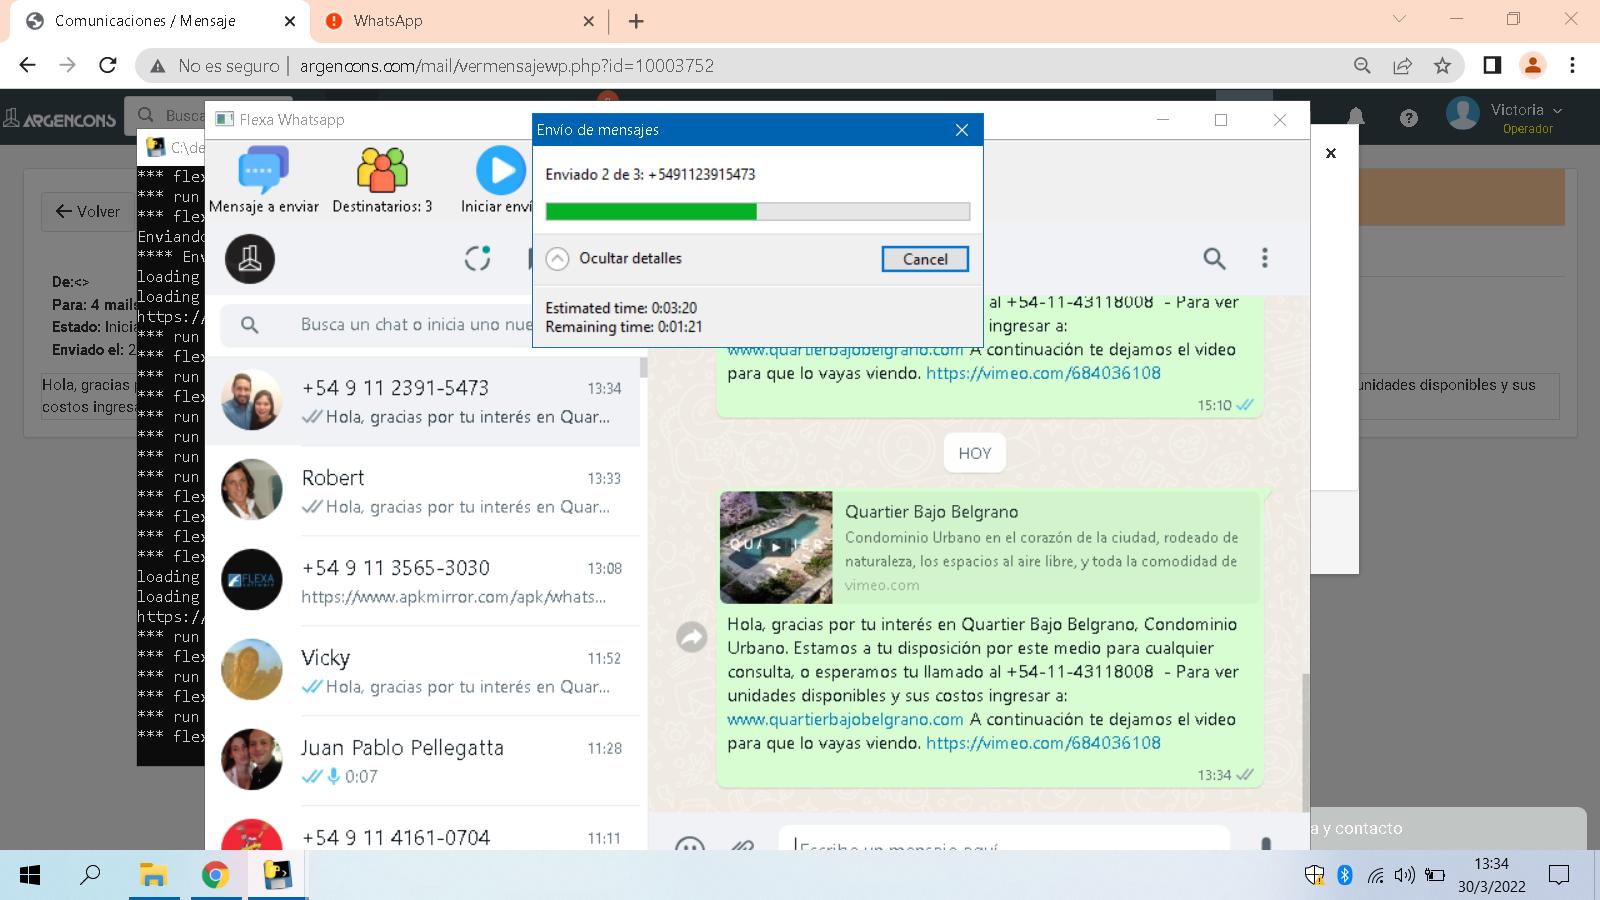Image resolution: width=1600 pixels, height=900 pixels.
Task: Open Windows taskbar search
Action: coord(90,876)
